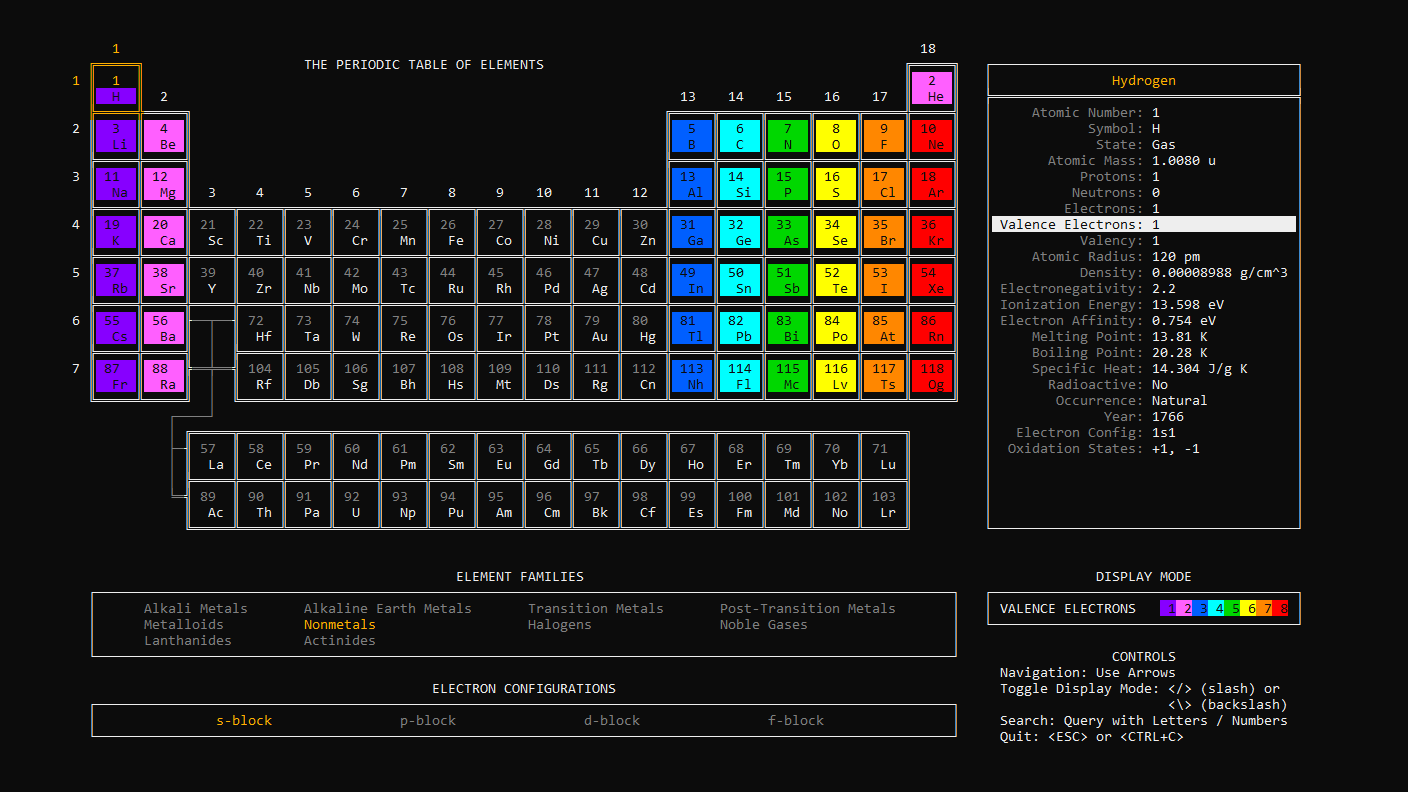Select Gold (Au) in the periodic table

[x=597, y=328]
